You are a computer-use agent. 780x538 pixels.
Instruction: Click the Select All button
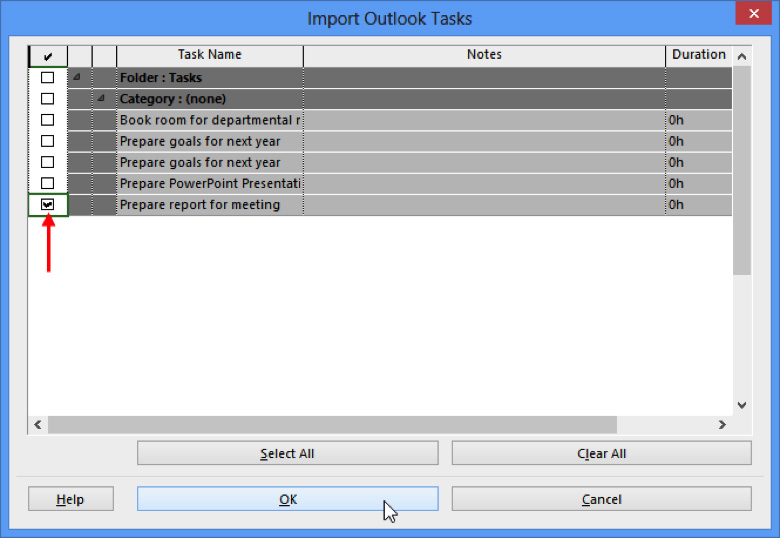(288, 453)
